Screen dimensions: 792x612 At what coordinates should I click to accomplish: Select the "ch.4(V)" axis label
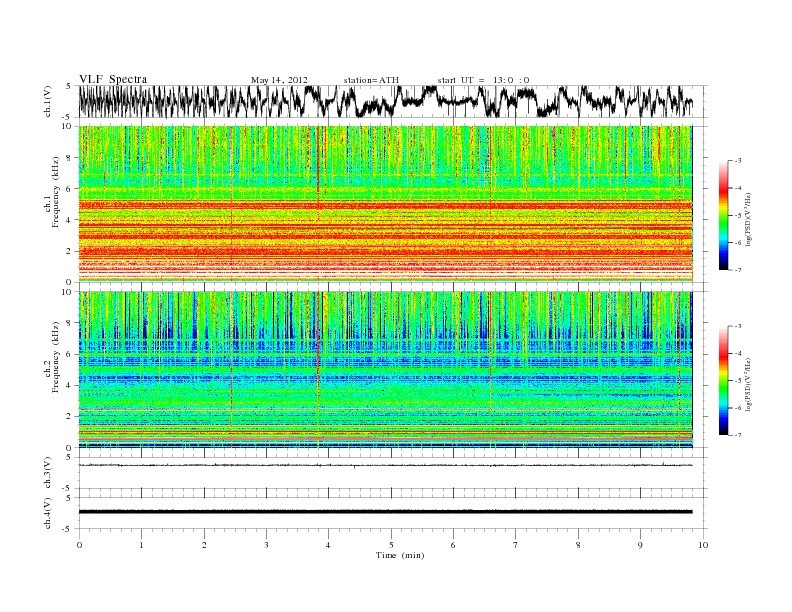(x=48, y=513)
